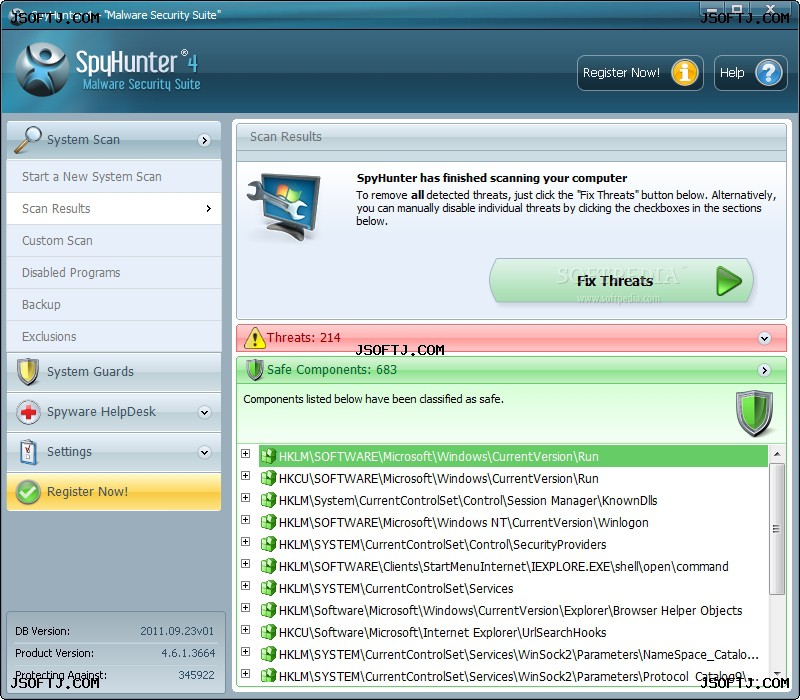800x700 pixels.
Task: Click the results list scrollbar thumb
Action: [777, 529]
